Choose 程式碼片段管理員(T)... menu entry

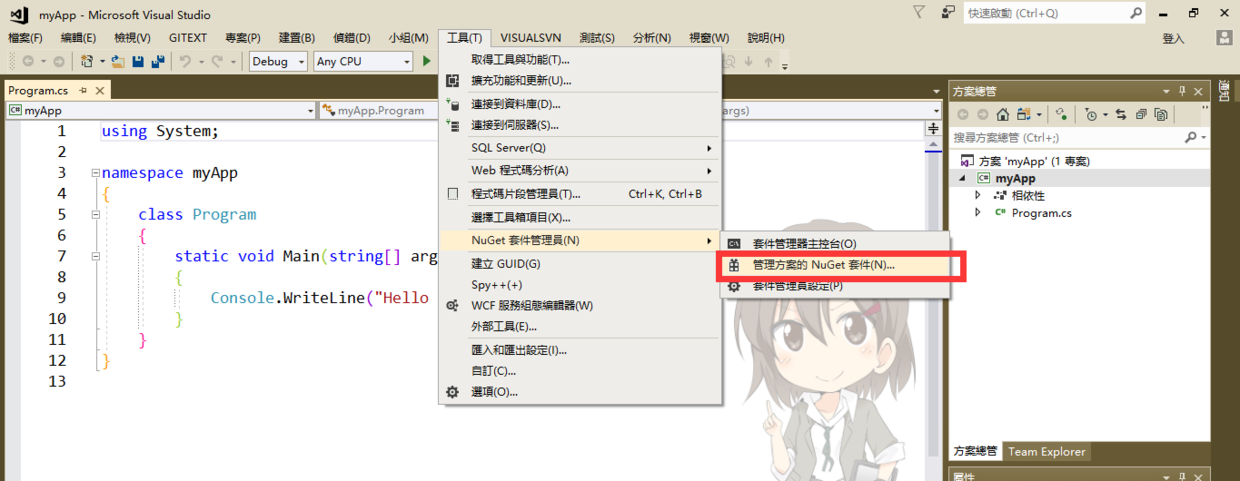tap(580, 194)
